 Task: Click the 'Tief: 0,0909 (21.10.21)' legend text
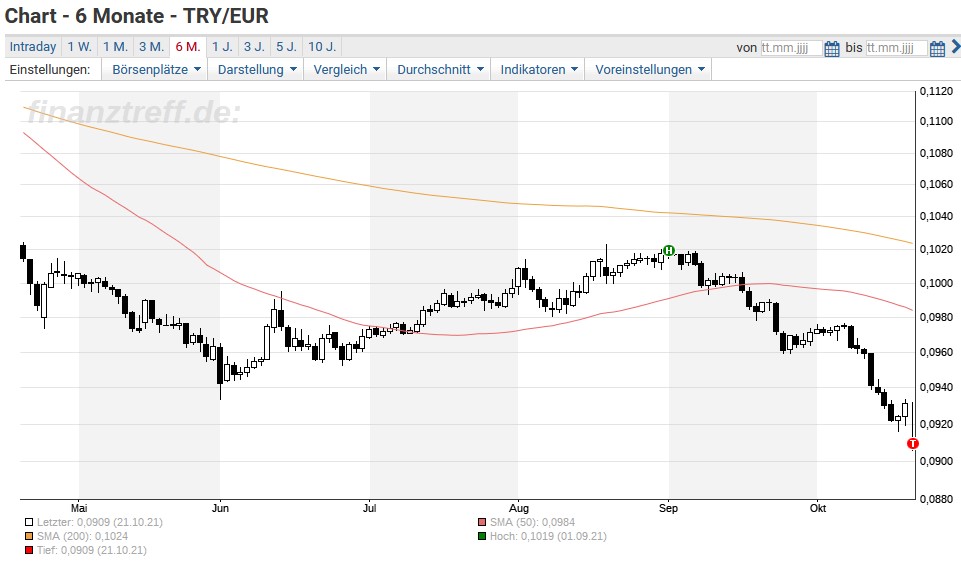pyautogui.click(x=91, y=551)
